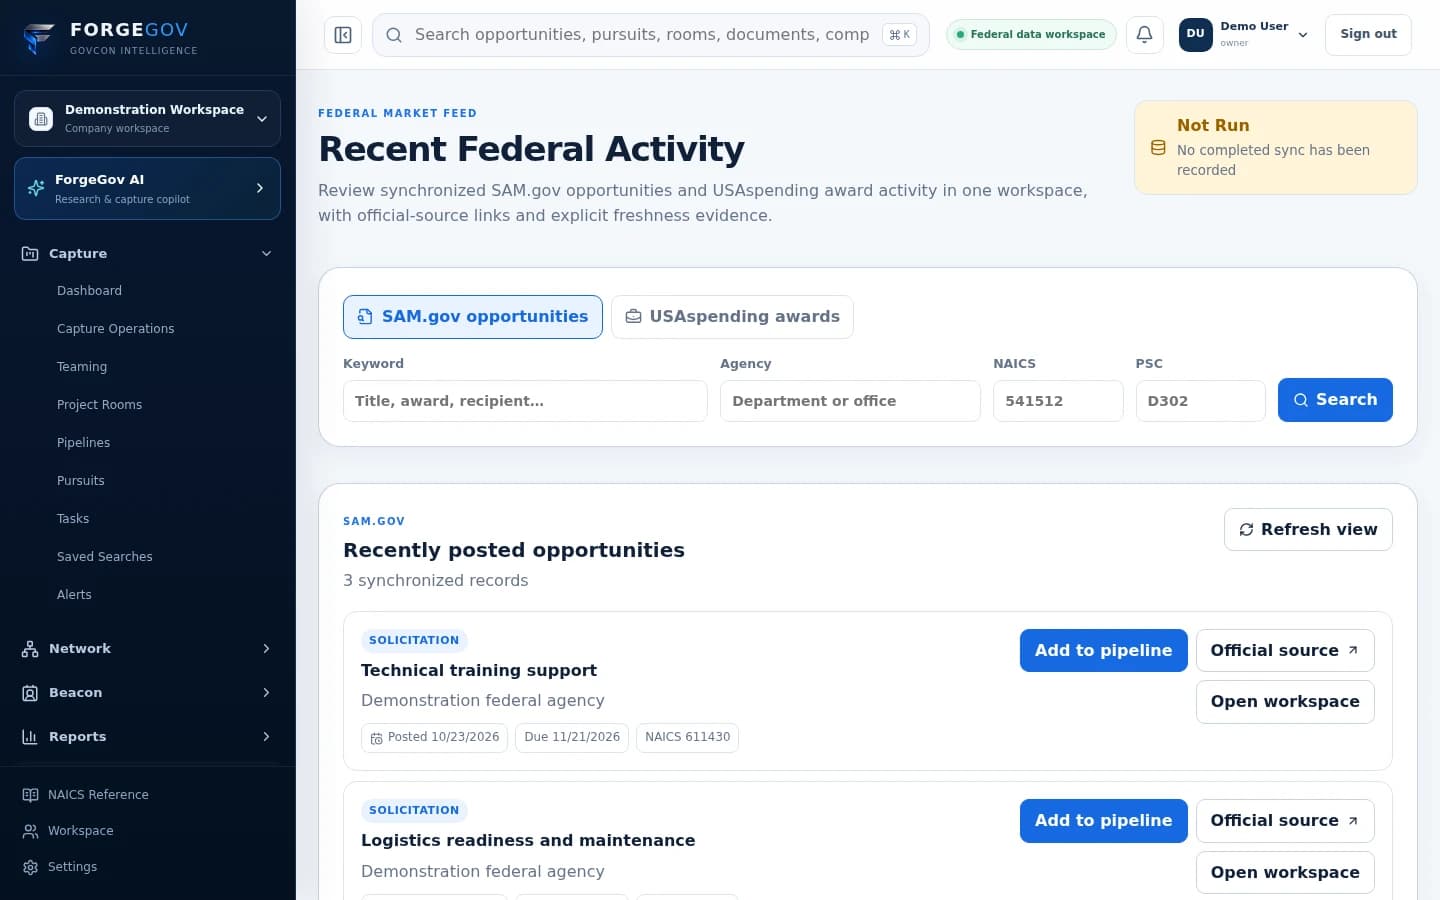Open the ForgeGov AI panel arrow
Image resolution: width=1440 pixels, height=900 pixels.
[x=260, y=188]
